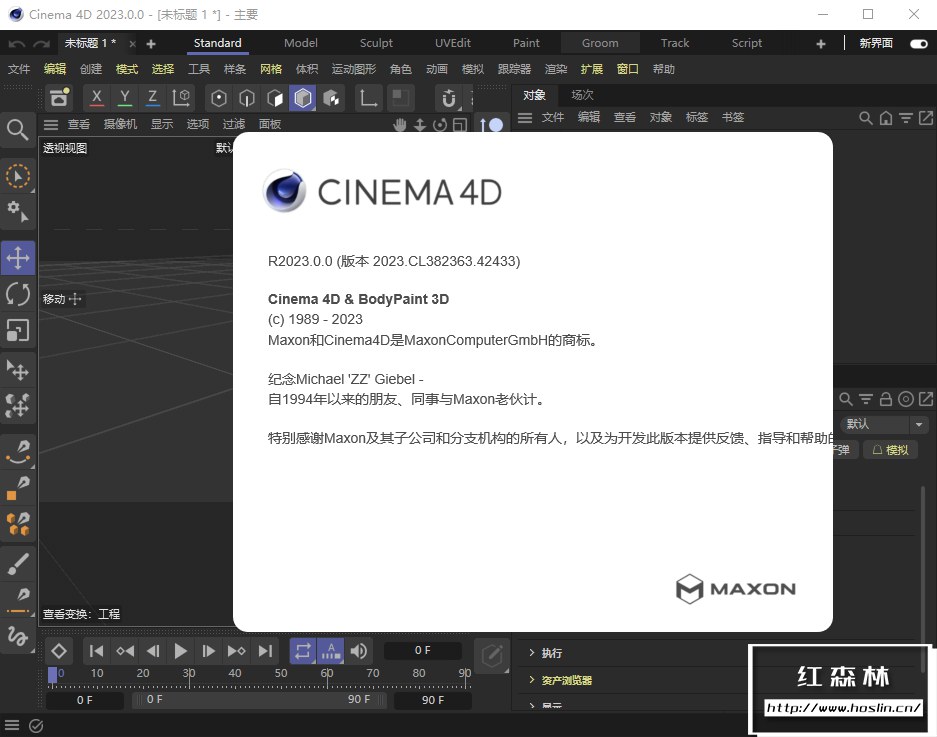This screenshot has height=737, width=937.
Task: Click the current frame 0 F field
Action: pos(422,651)
